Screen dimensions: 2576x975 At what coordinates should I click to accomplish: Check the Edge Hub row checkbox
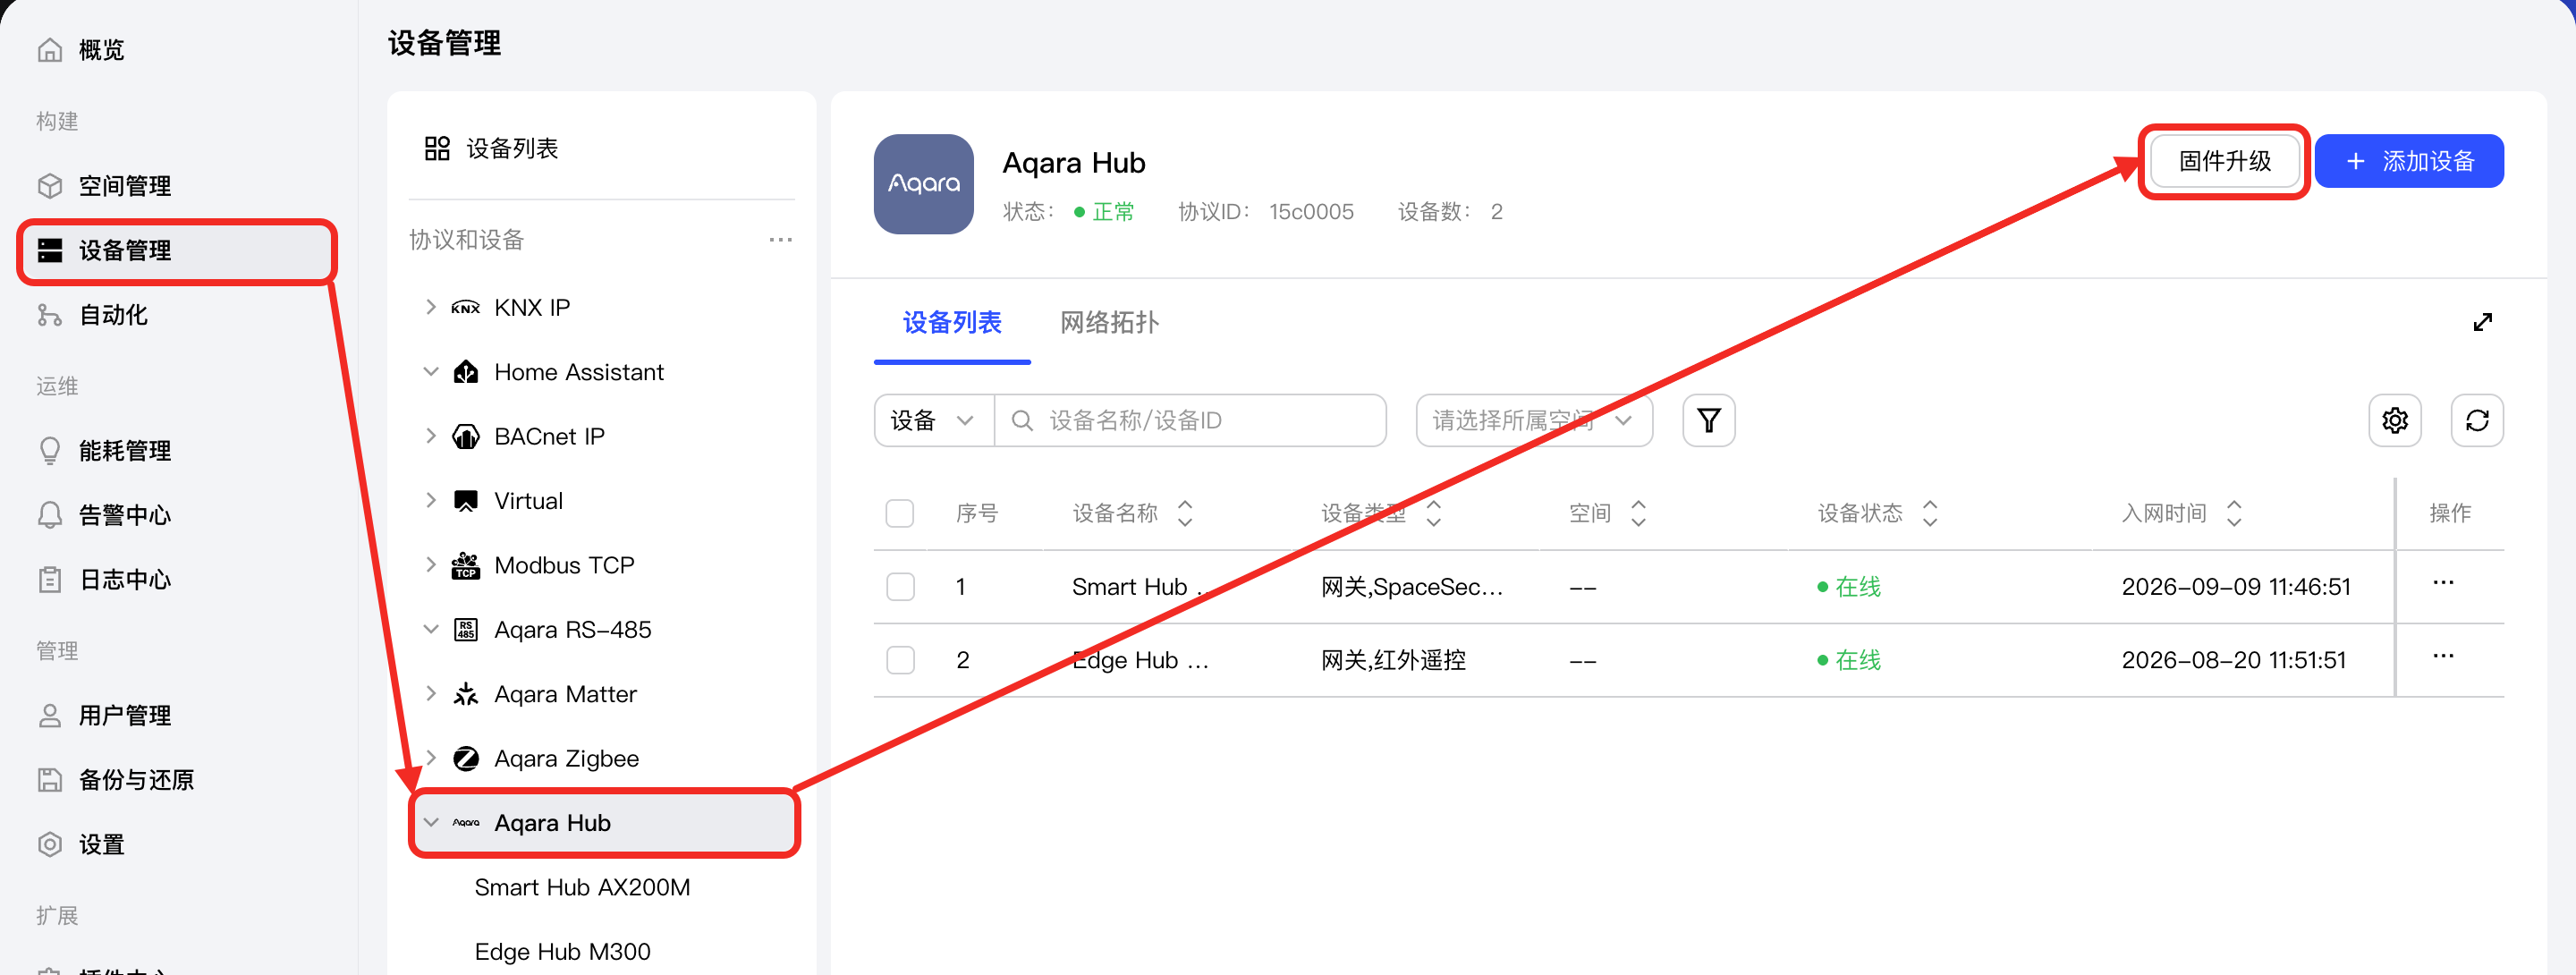coord(900,660)
